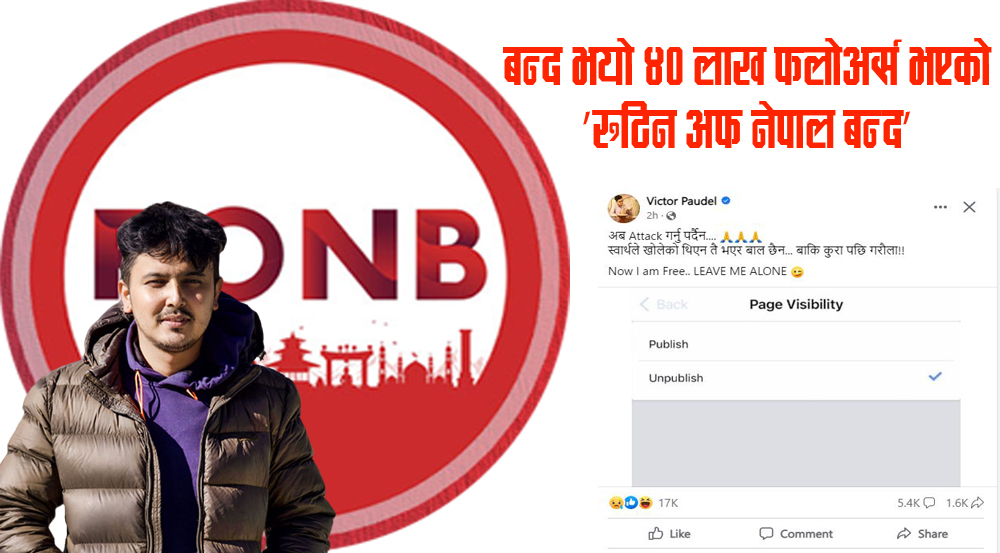Share the post
1000x553 pixels.
pyautogui.click(x=922, y=534)
